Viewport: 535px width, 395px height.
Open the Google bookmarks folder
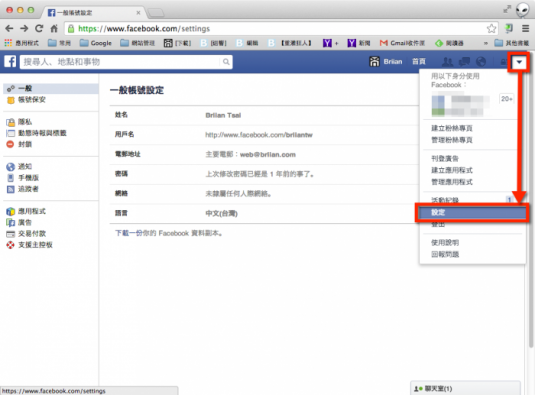[x=96, y=43]
